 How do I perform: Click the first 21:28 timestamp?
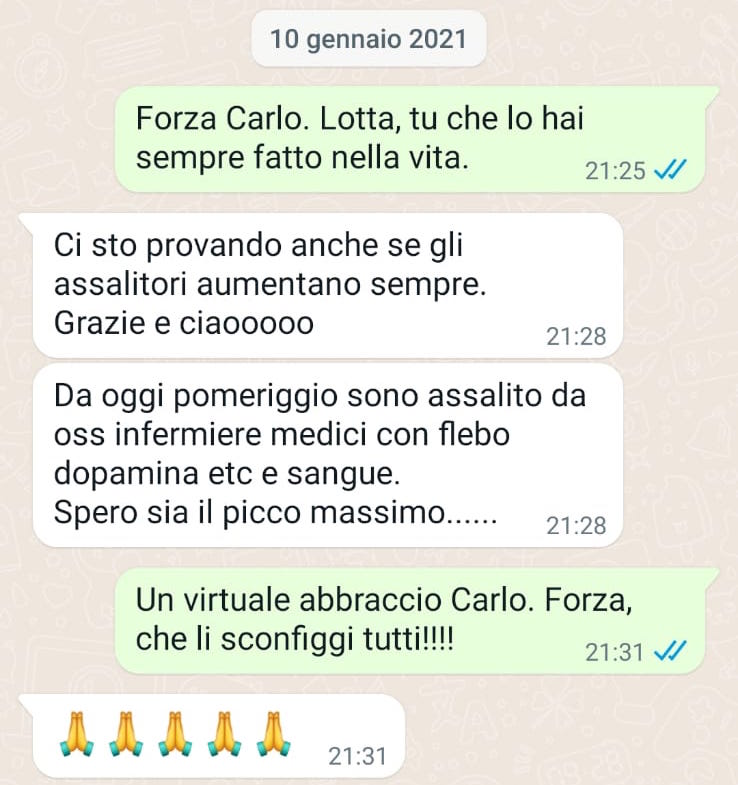[x=576, y=336]
